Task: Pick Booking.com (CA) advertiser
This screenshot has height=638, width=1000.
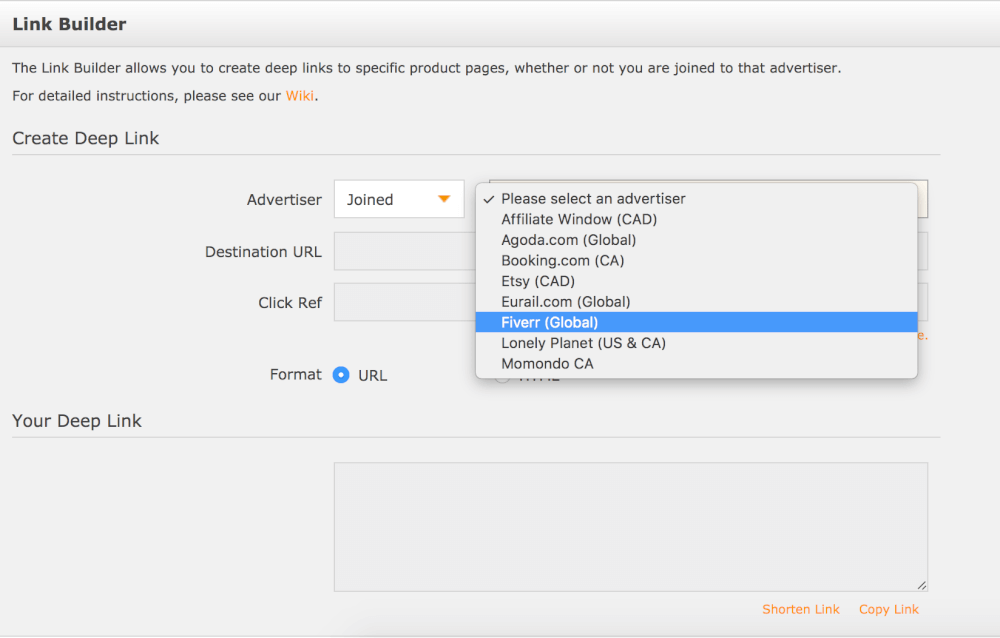Action: 696,260
